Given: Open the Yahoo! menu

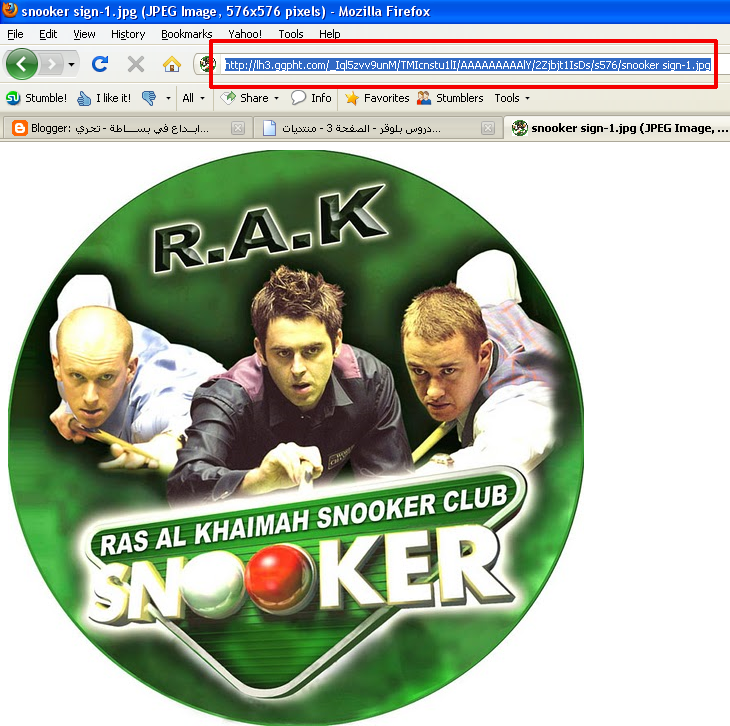Looking at the screenshot, I should click(245, 34).
